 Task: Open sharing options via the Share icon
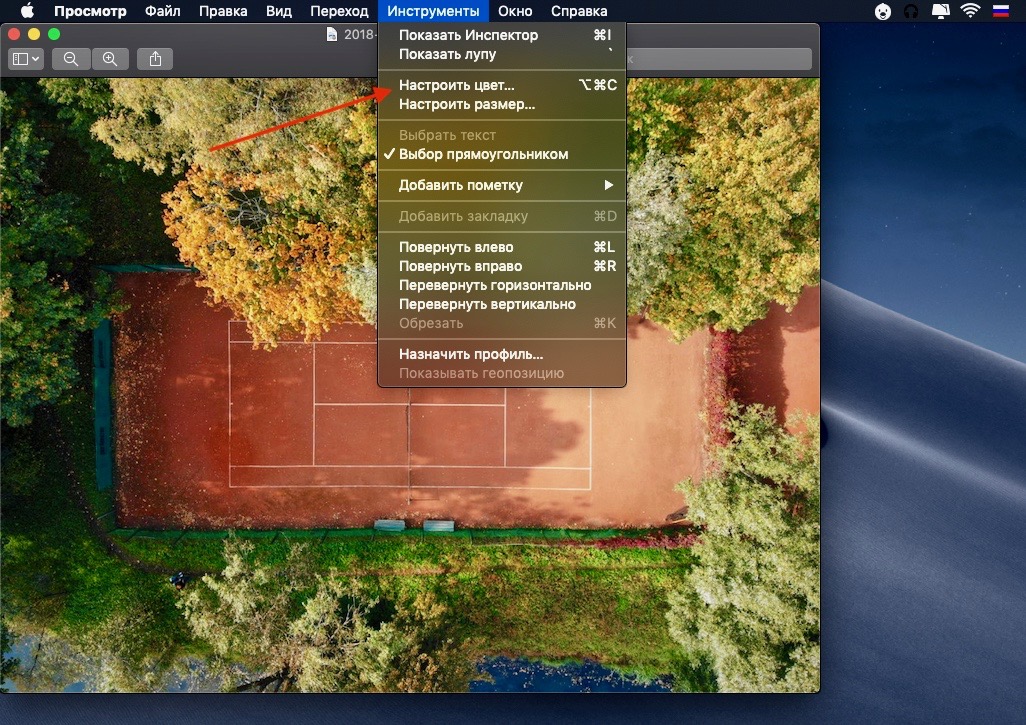click(155, 58)
